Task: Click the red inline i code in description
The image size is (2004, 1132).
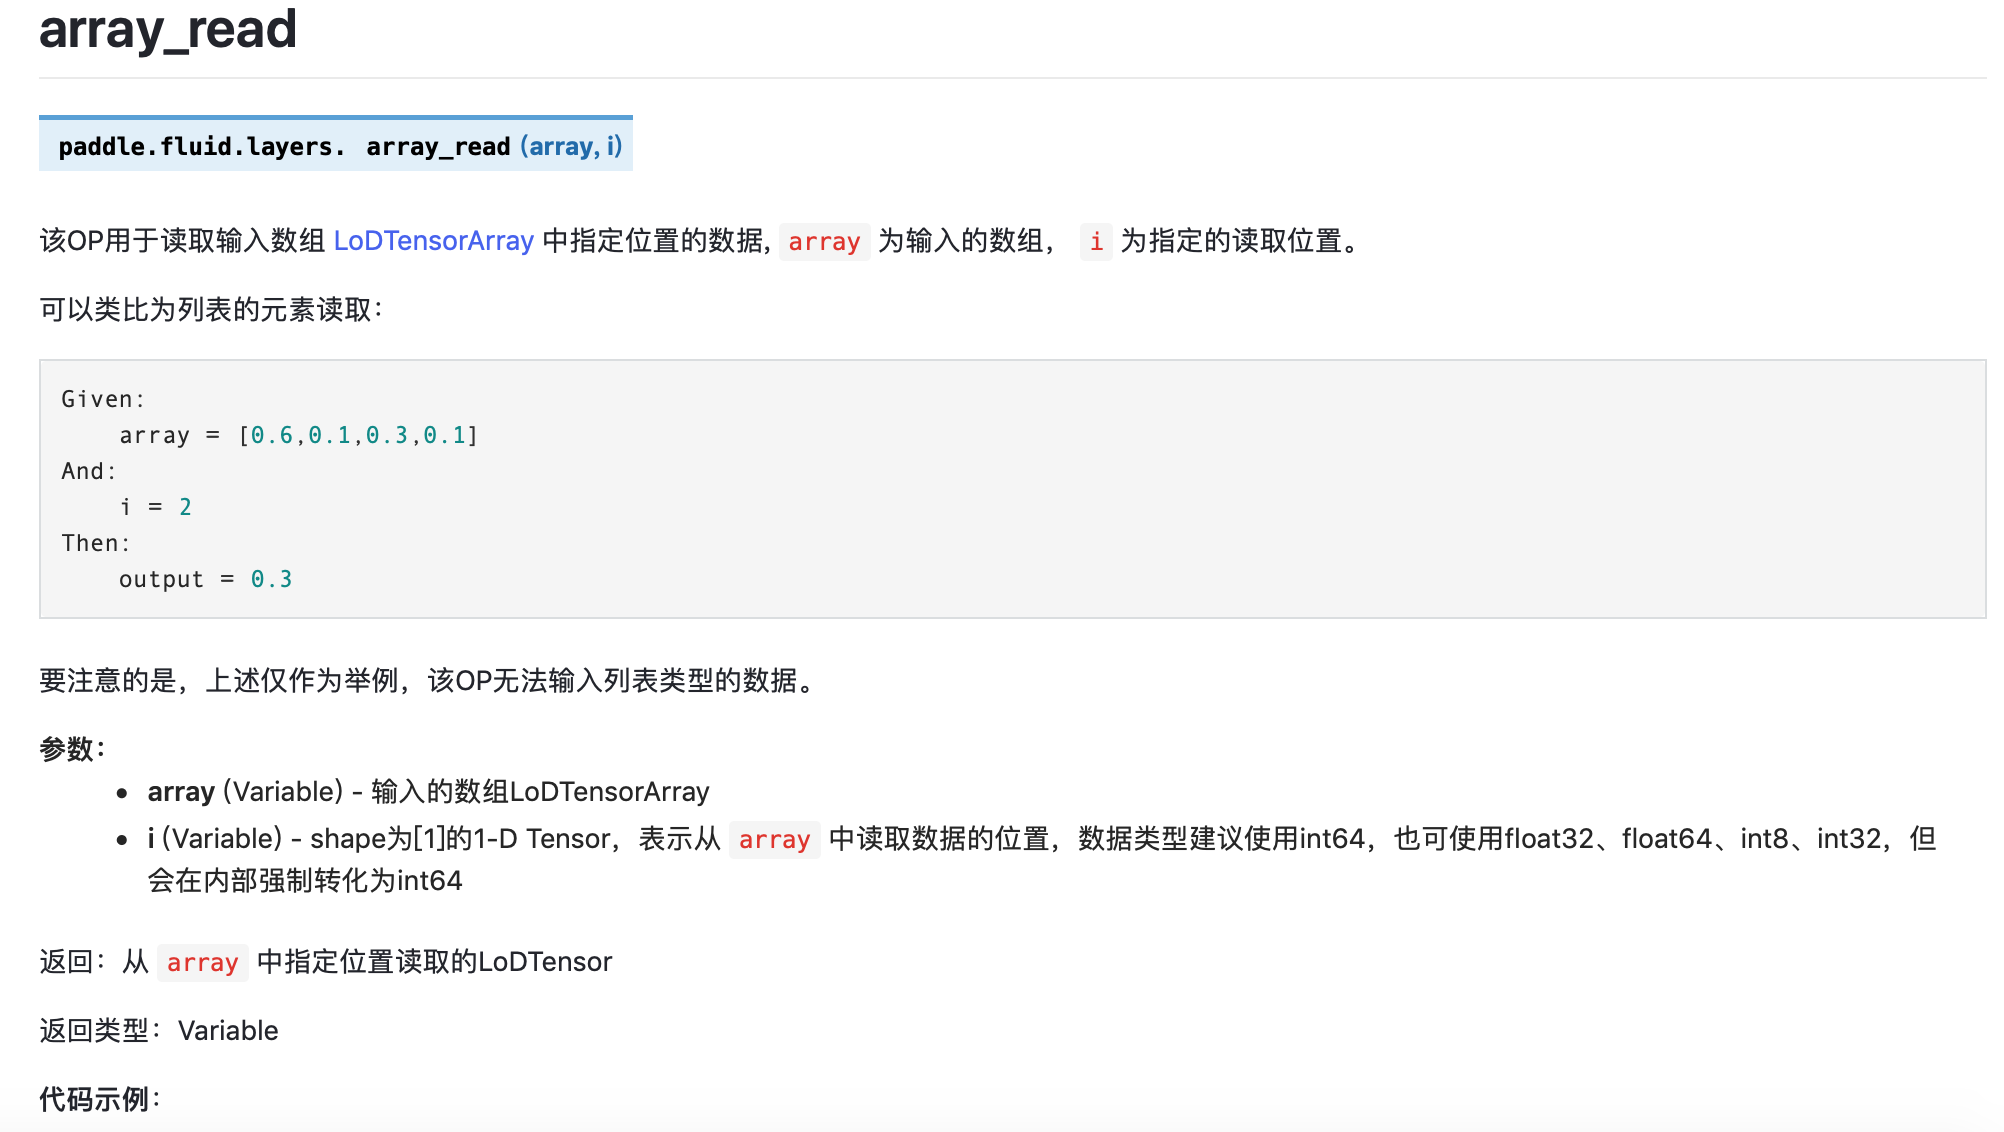Action: (x=1096, y=242)
